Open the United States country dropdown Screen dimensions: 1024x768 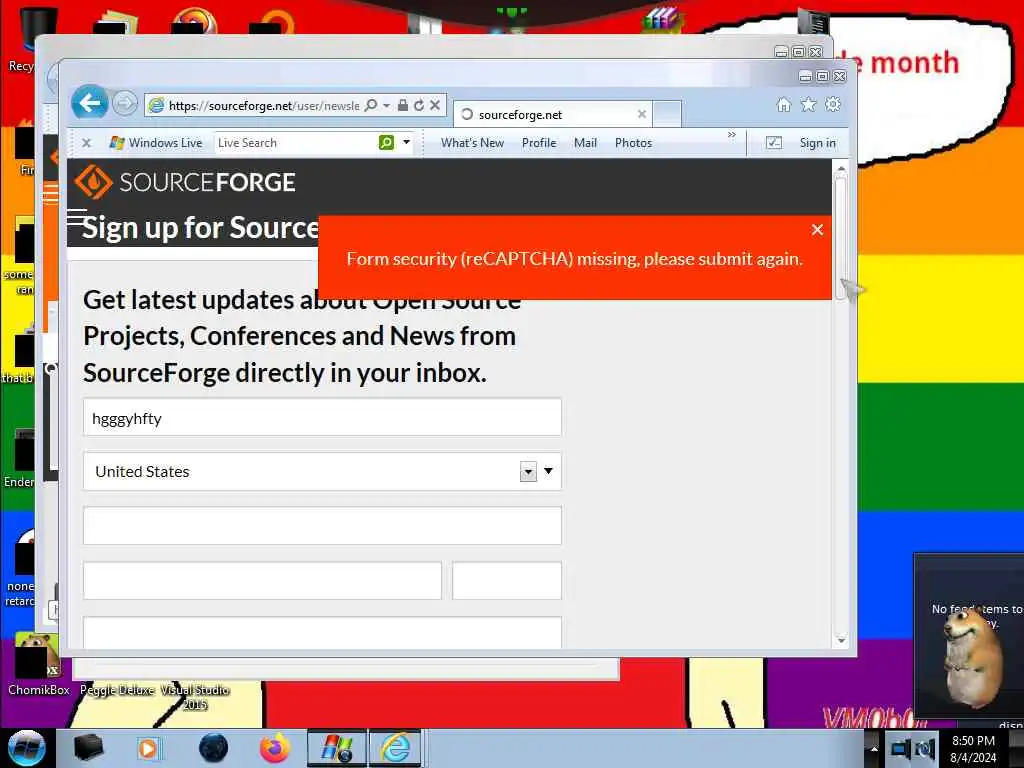point(322,472)
